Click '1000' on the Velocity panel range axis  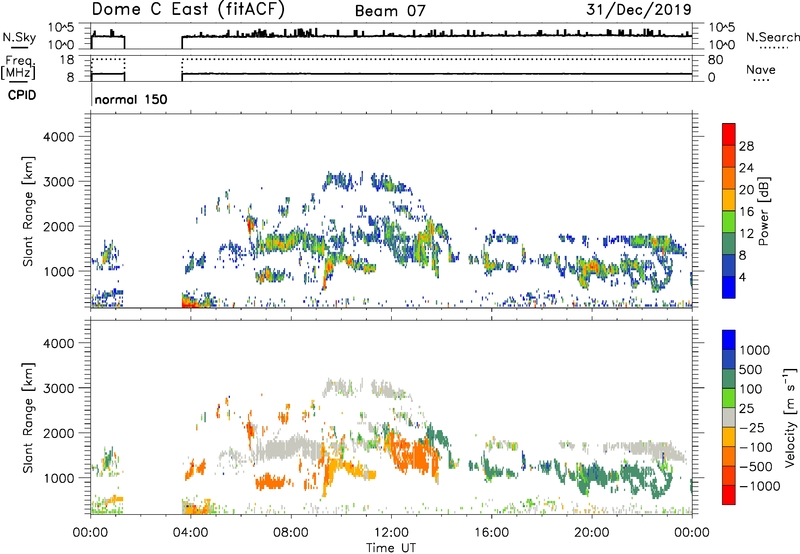pos(59,478)
